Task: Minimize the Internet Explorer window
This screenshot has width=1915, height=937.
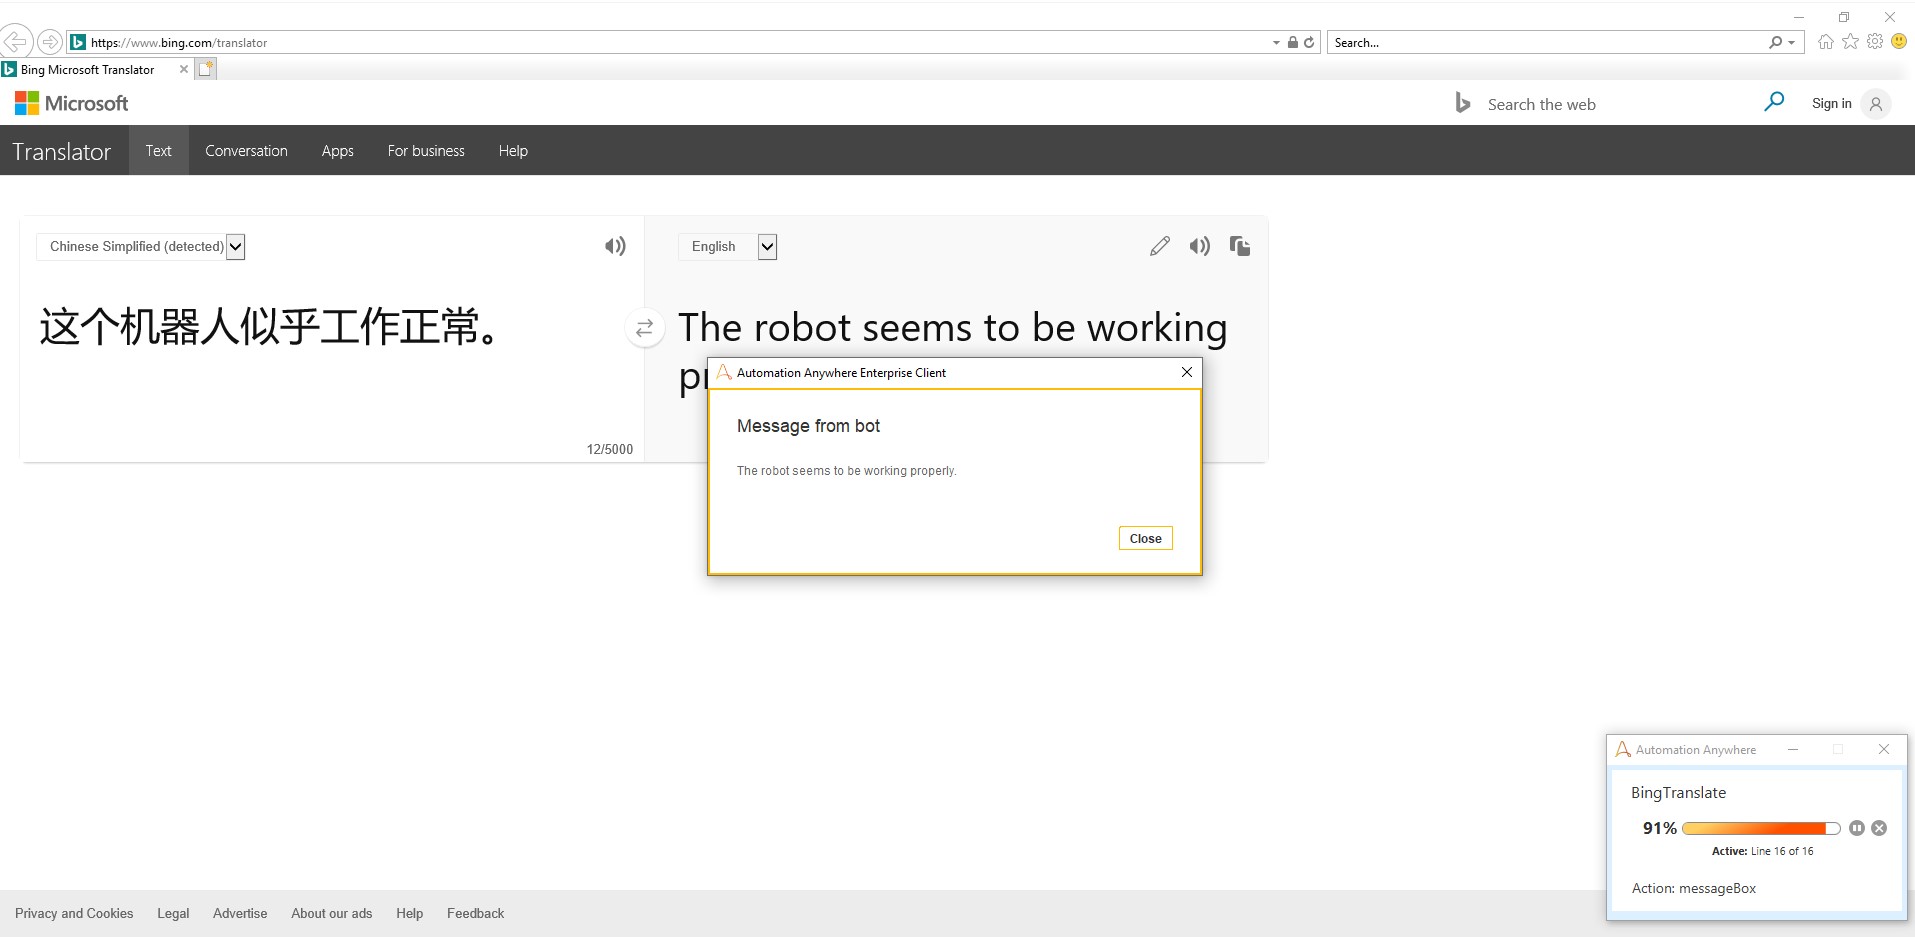Action: [1799, 17]
